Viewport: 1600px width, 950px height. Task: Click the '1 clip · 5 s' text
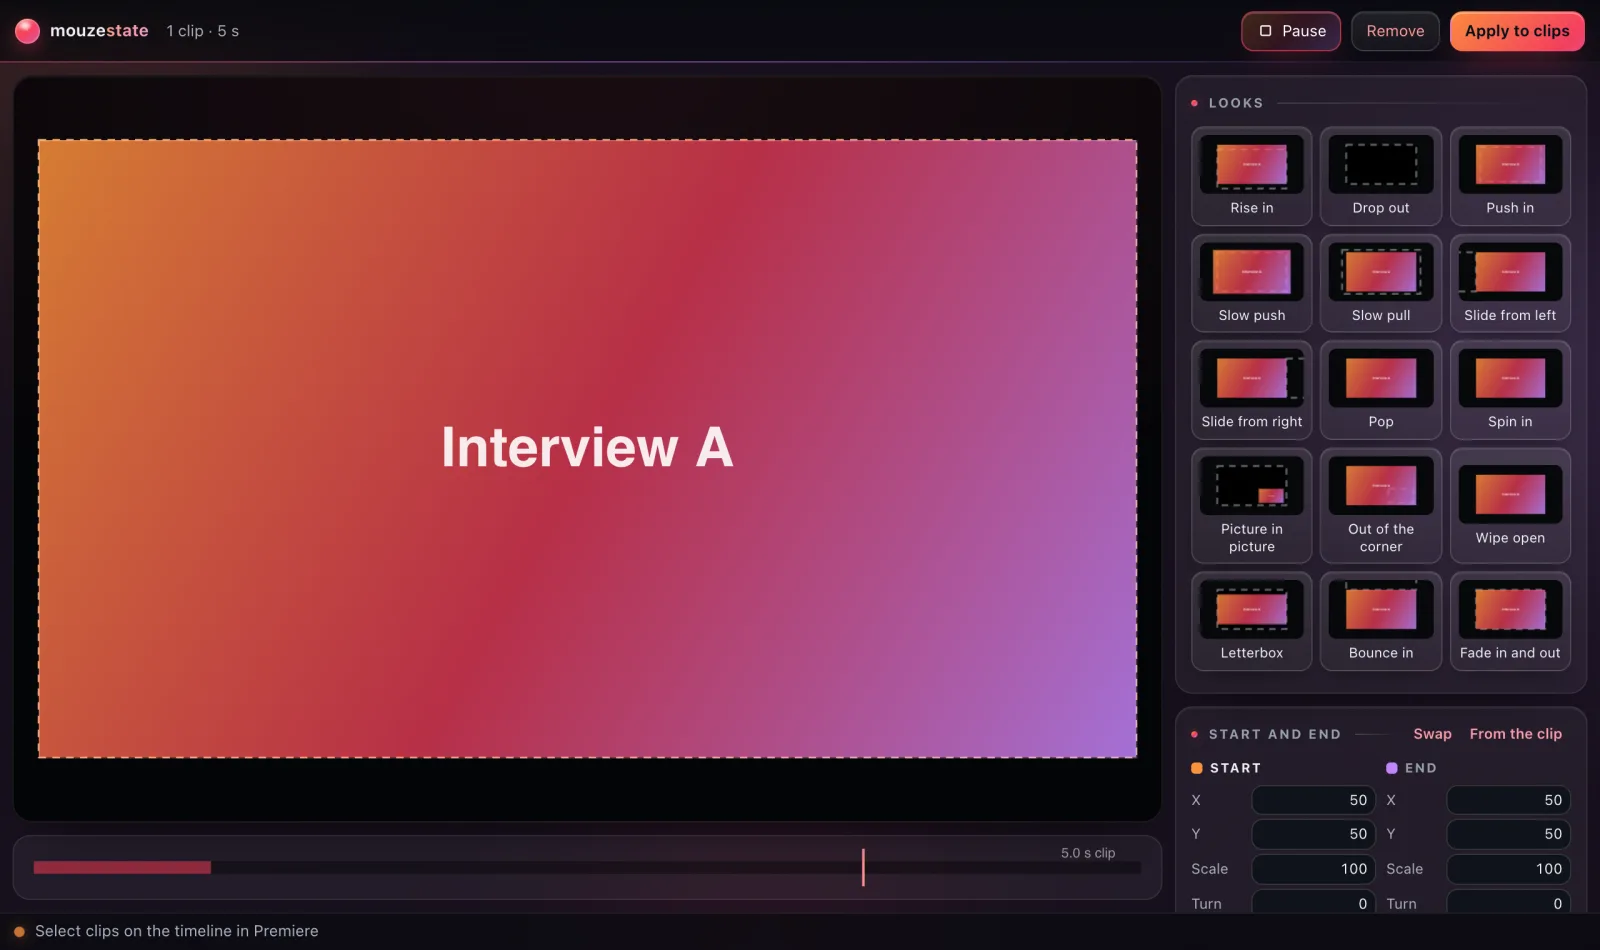(203, 31)
